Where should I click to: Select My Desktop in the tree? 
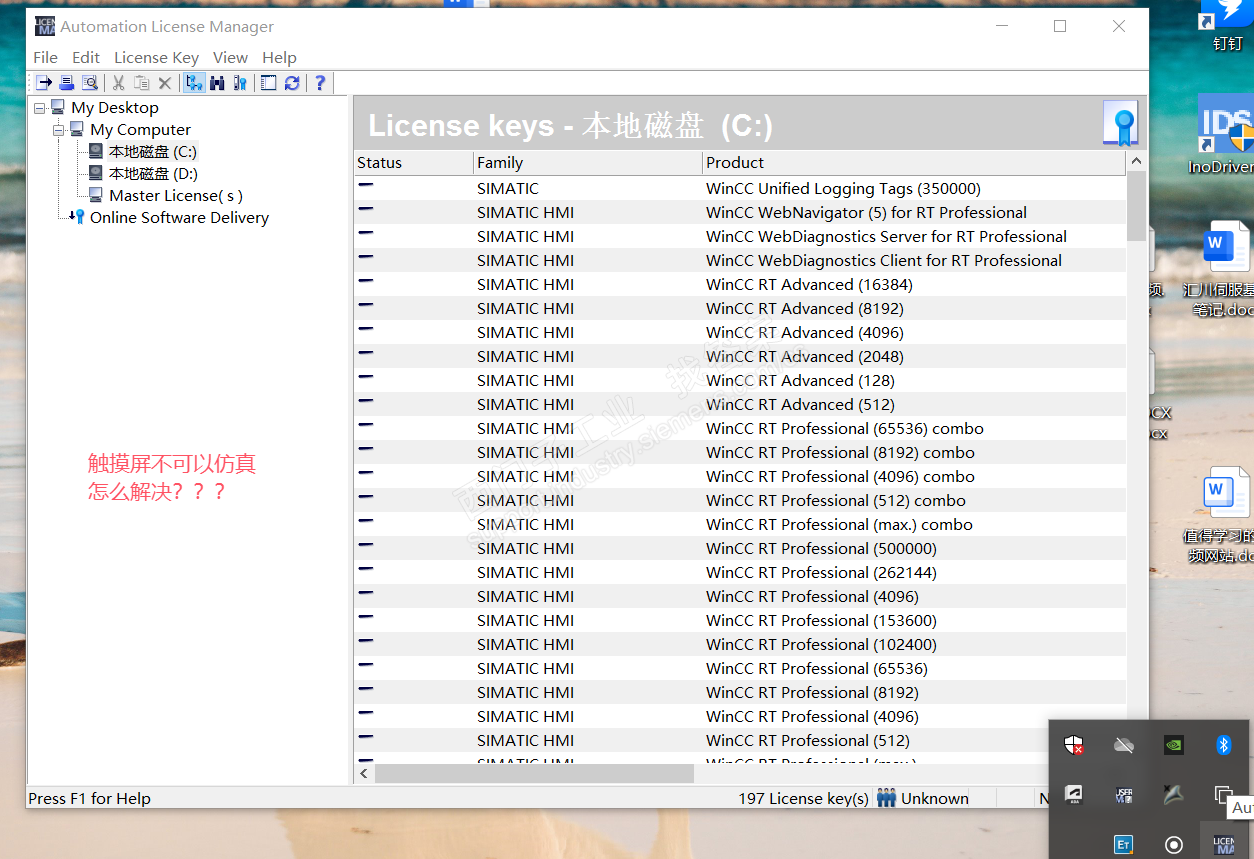114,107
